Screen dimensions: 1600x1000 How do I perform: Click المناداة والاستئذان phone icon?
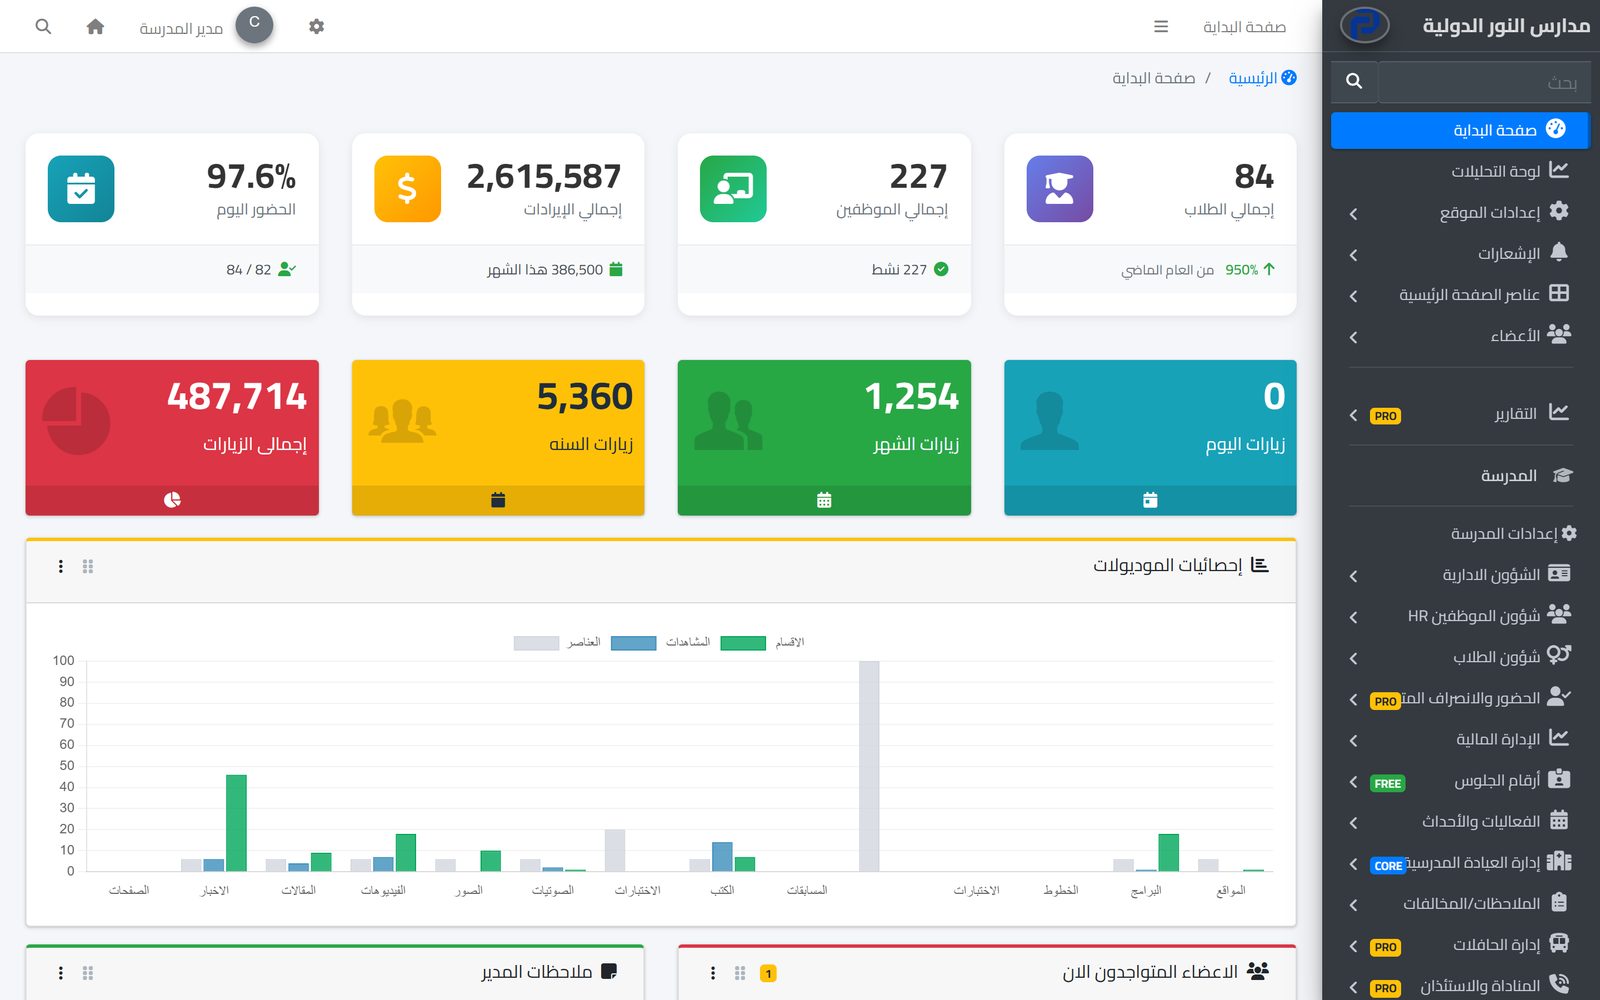tap(1559, 984)
